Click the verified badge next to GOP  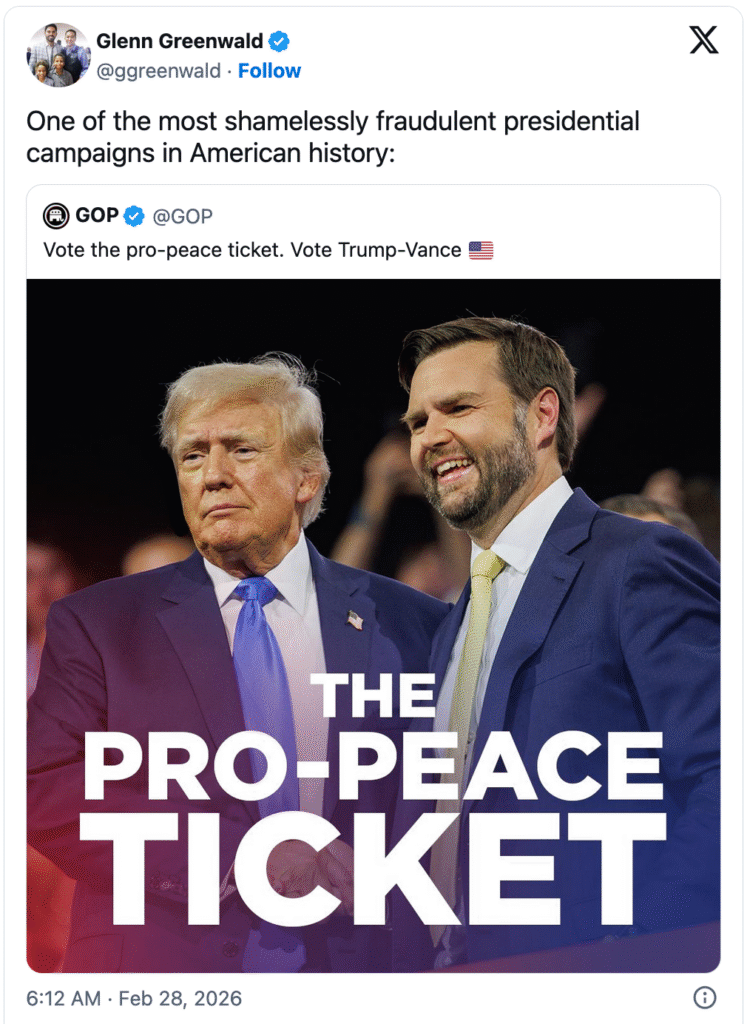coord(134,216)
